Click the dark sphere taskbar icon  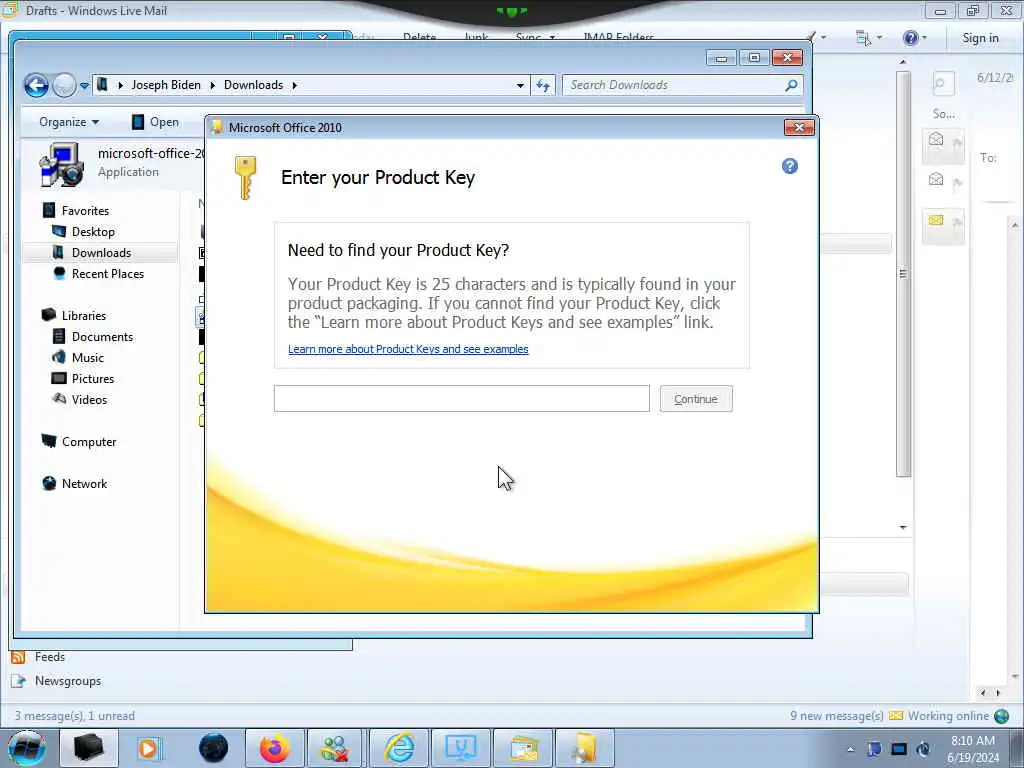[213, 748]
